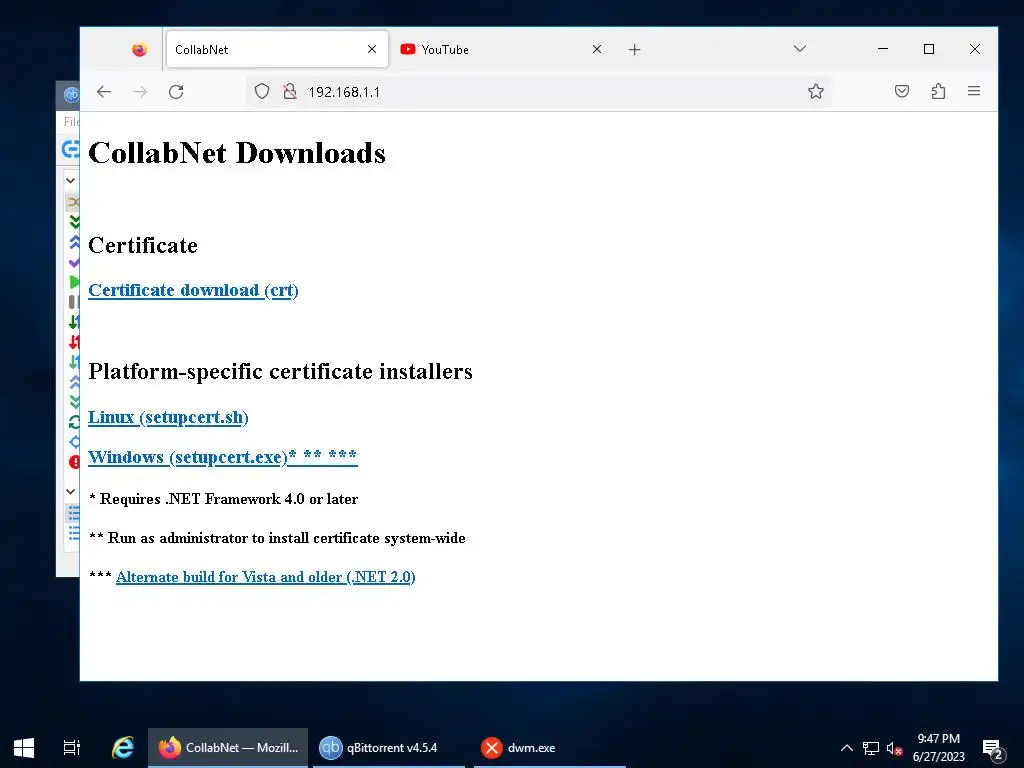Open Task View on the taskbar

click(71, 748)
